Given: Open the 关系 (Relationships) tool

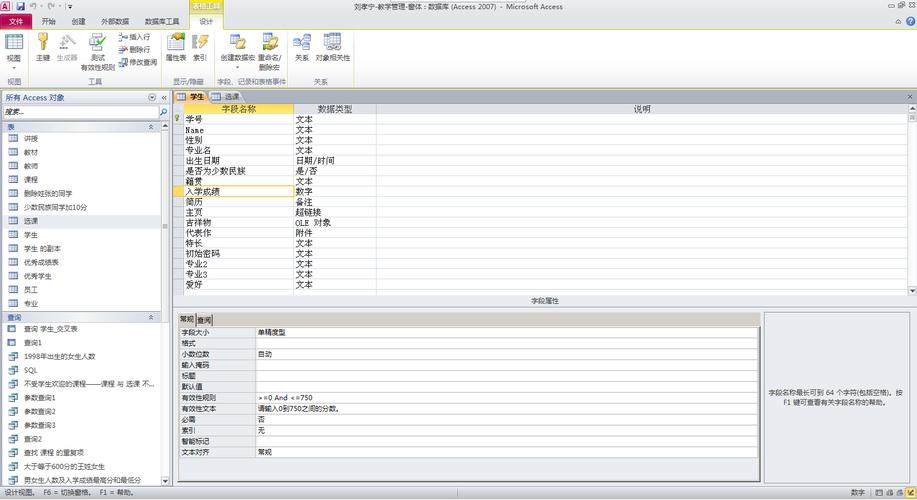Looking at the screenshot, I should click(x=301, y=47).
